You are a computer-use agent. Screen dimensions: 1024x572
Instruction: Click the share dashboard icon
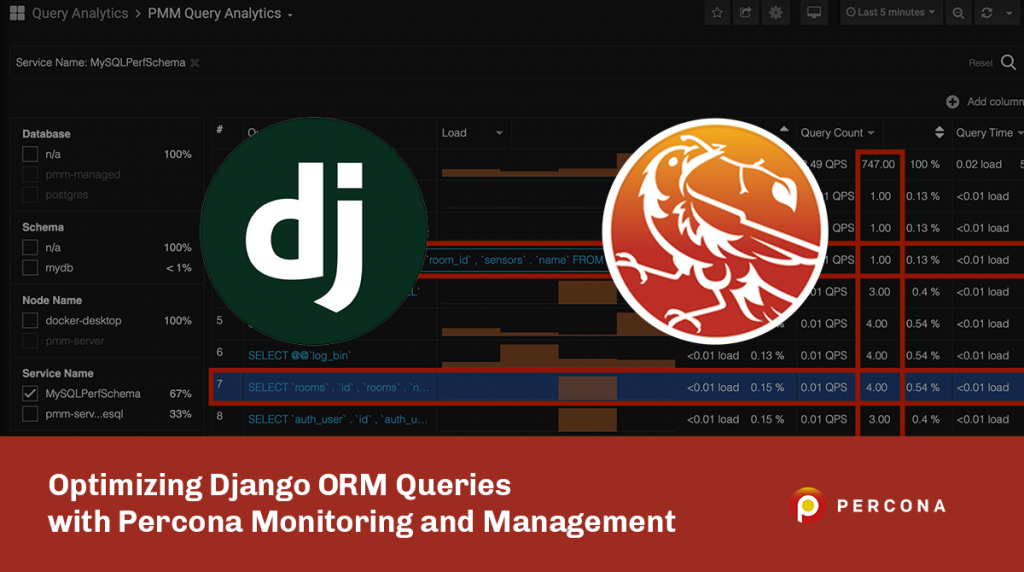coord(746,13)
